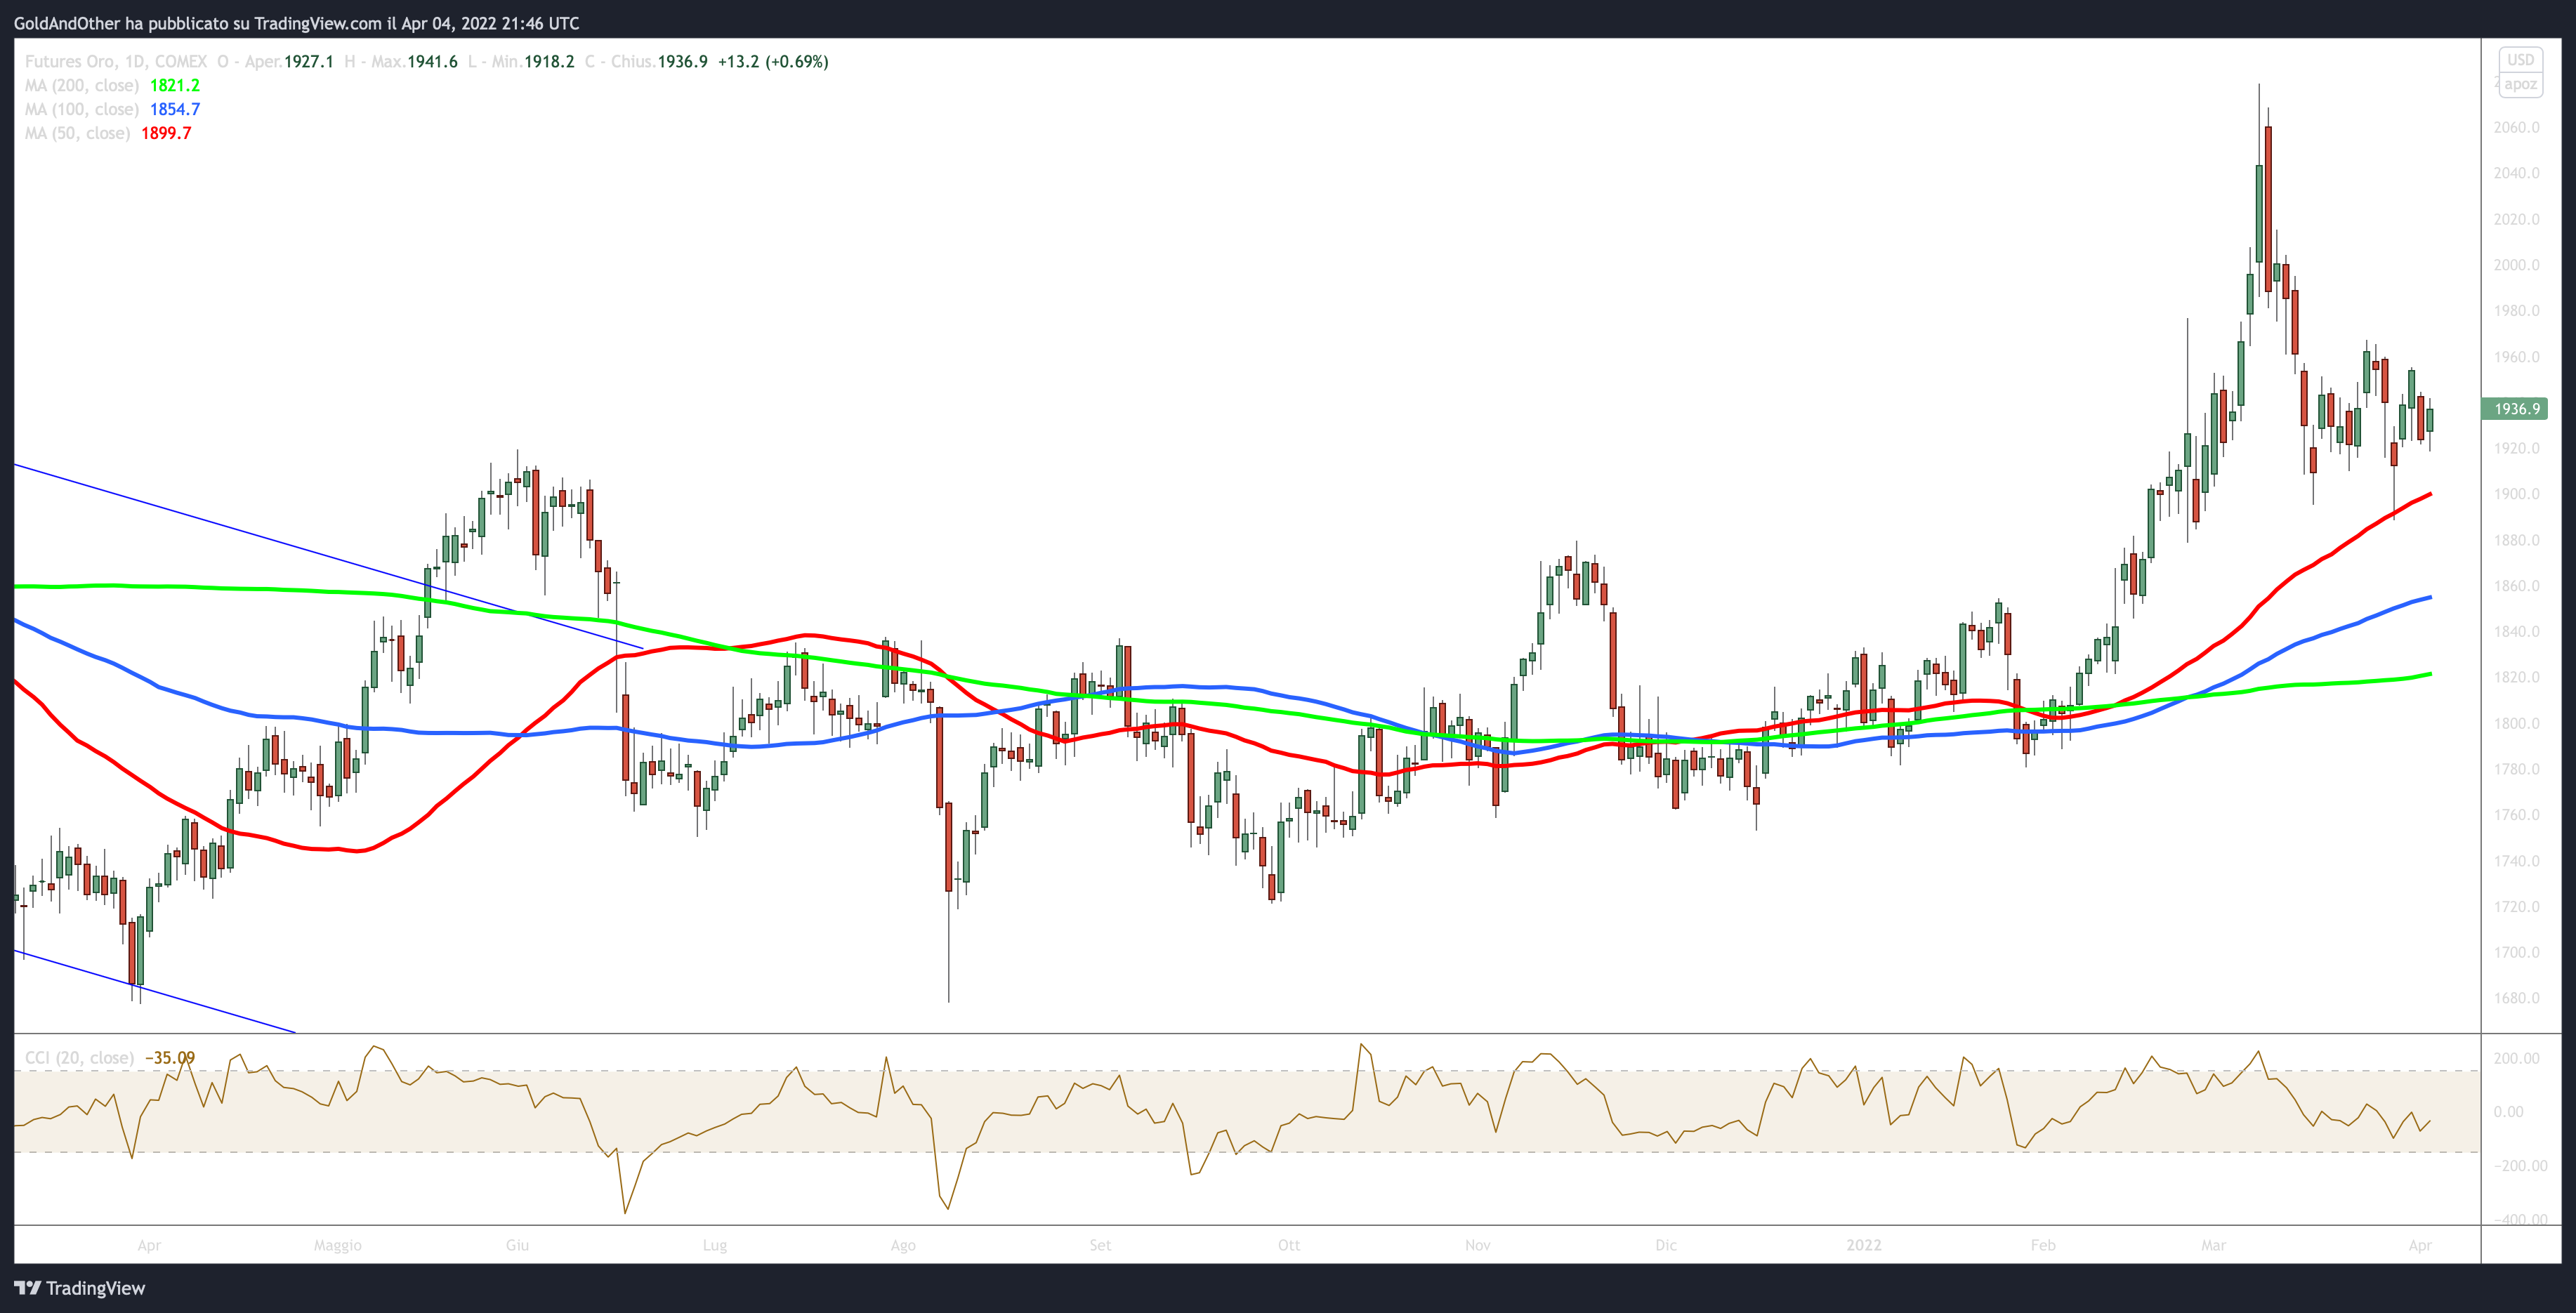
Task: Click the Maggio label on the time axis
Action: pos(338,1245)
